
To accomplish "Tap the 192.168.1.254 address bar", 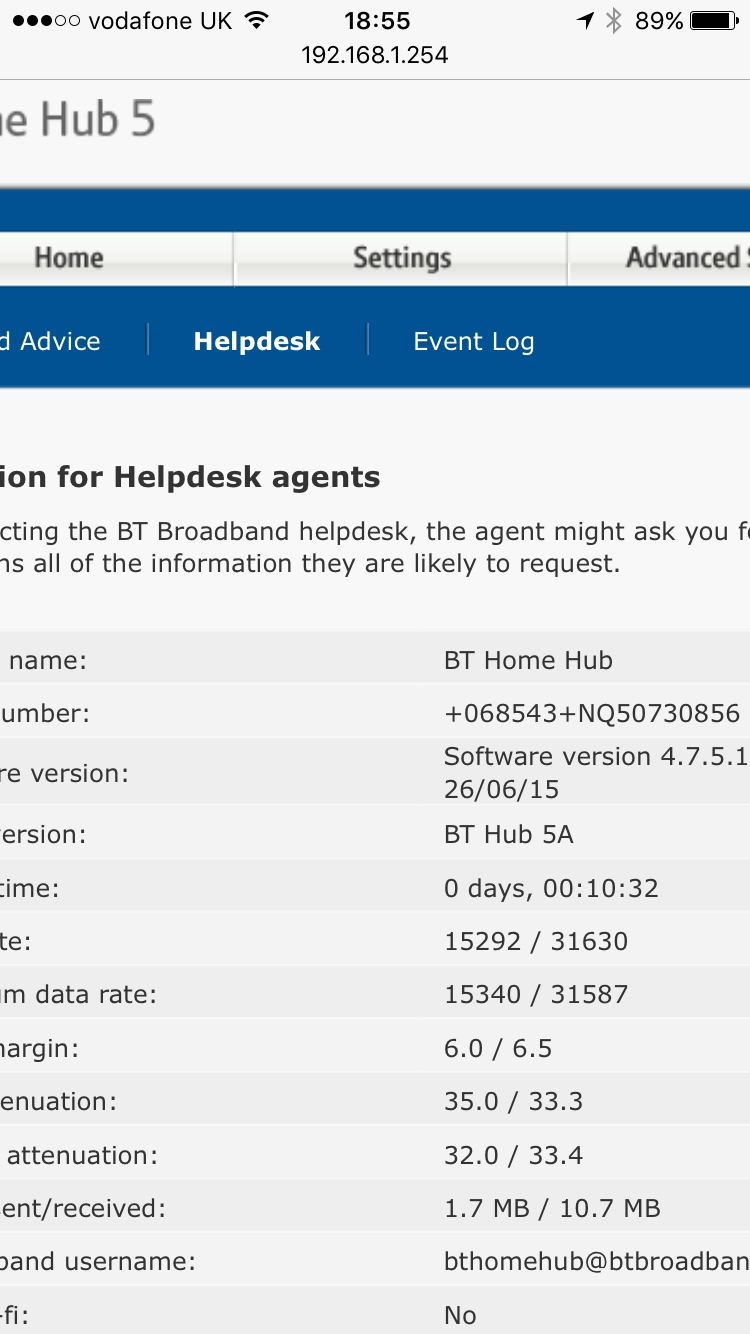I will (375, 54).
